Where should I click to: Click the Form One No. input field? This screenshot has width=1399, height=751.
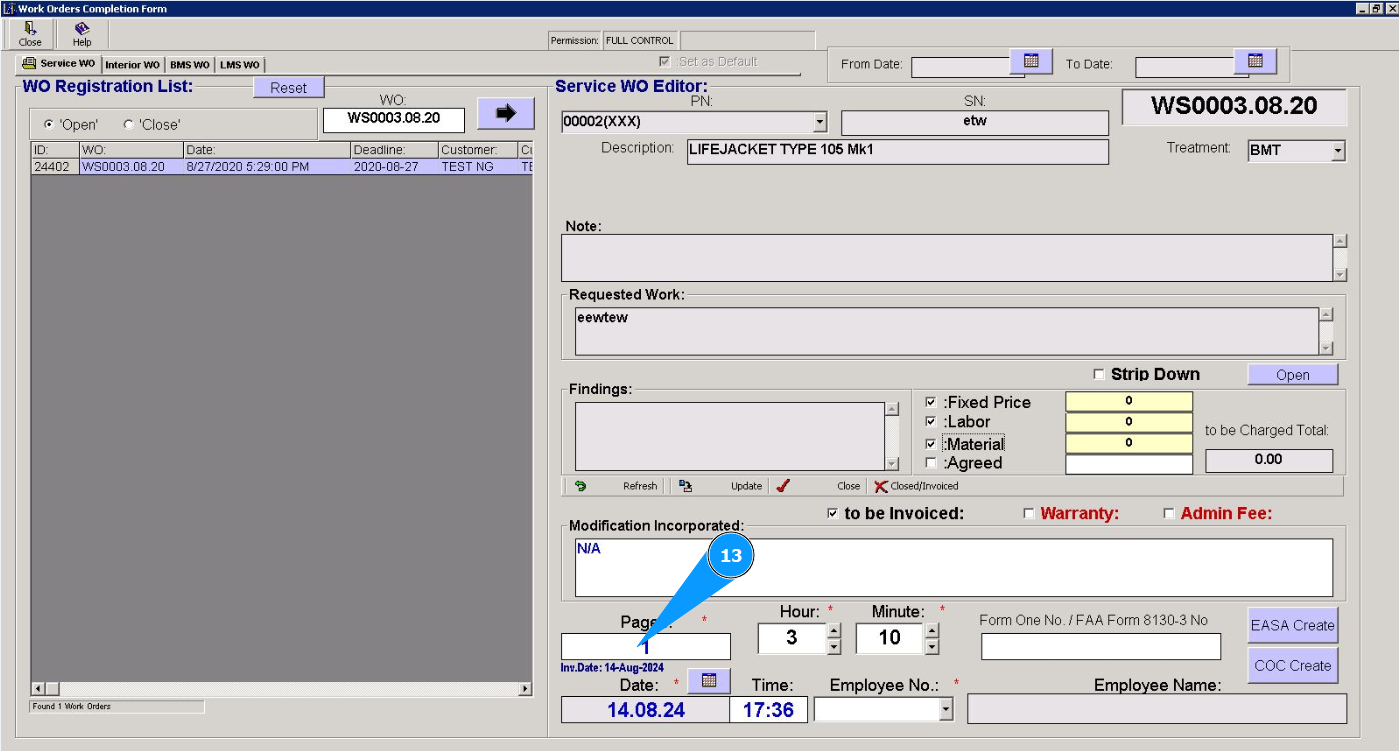point(1100,647)
